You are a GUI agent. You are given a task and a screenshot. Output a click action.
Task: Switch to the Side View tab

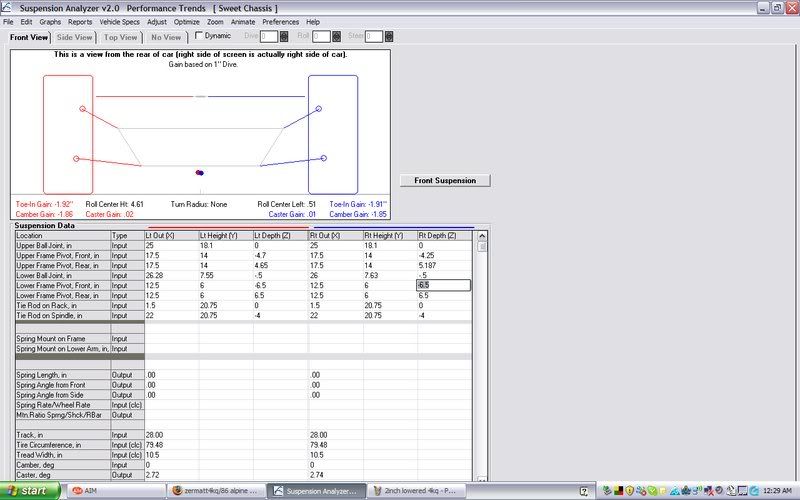[x=75, y=37]
